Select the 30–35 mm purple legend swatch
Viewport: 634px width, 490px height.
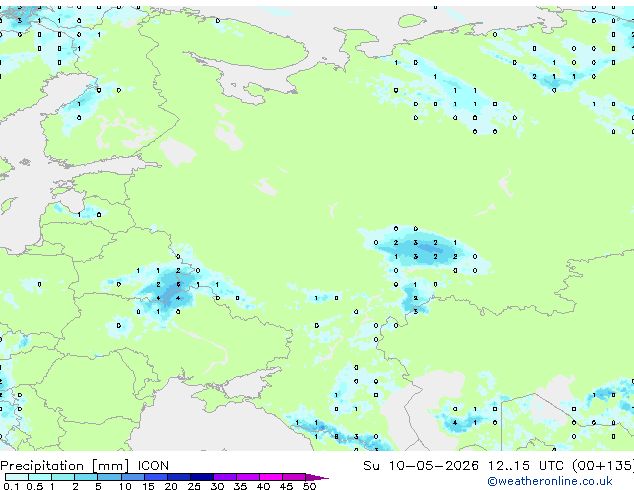coord(224,477)
